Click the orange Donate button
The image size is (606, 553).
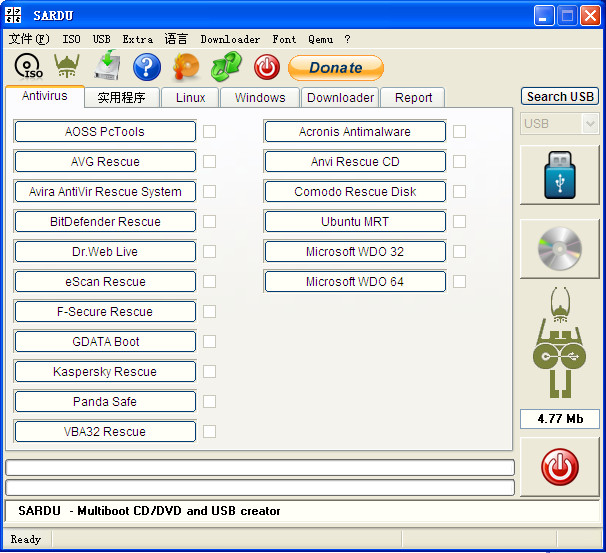point(336,68)
